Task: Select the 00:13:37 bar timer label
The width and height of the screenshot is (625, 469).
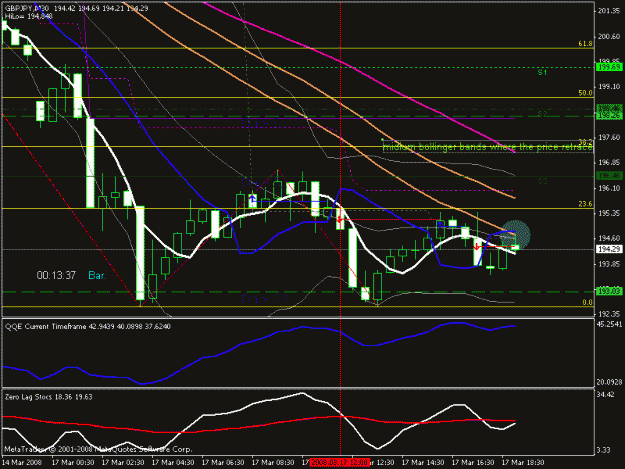Action: tap(56, 275)
